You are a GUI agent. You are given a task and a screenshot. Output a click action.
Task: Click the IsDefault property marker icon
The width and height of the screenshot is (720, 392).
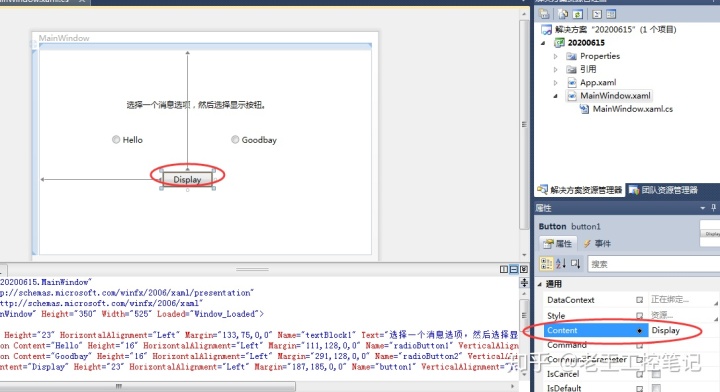[x=639, y=388]
